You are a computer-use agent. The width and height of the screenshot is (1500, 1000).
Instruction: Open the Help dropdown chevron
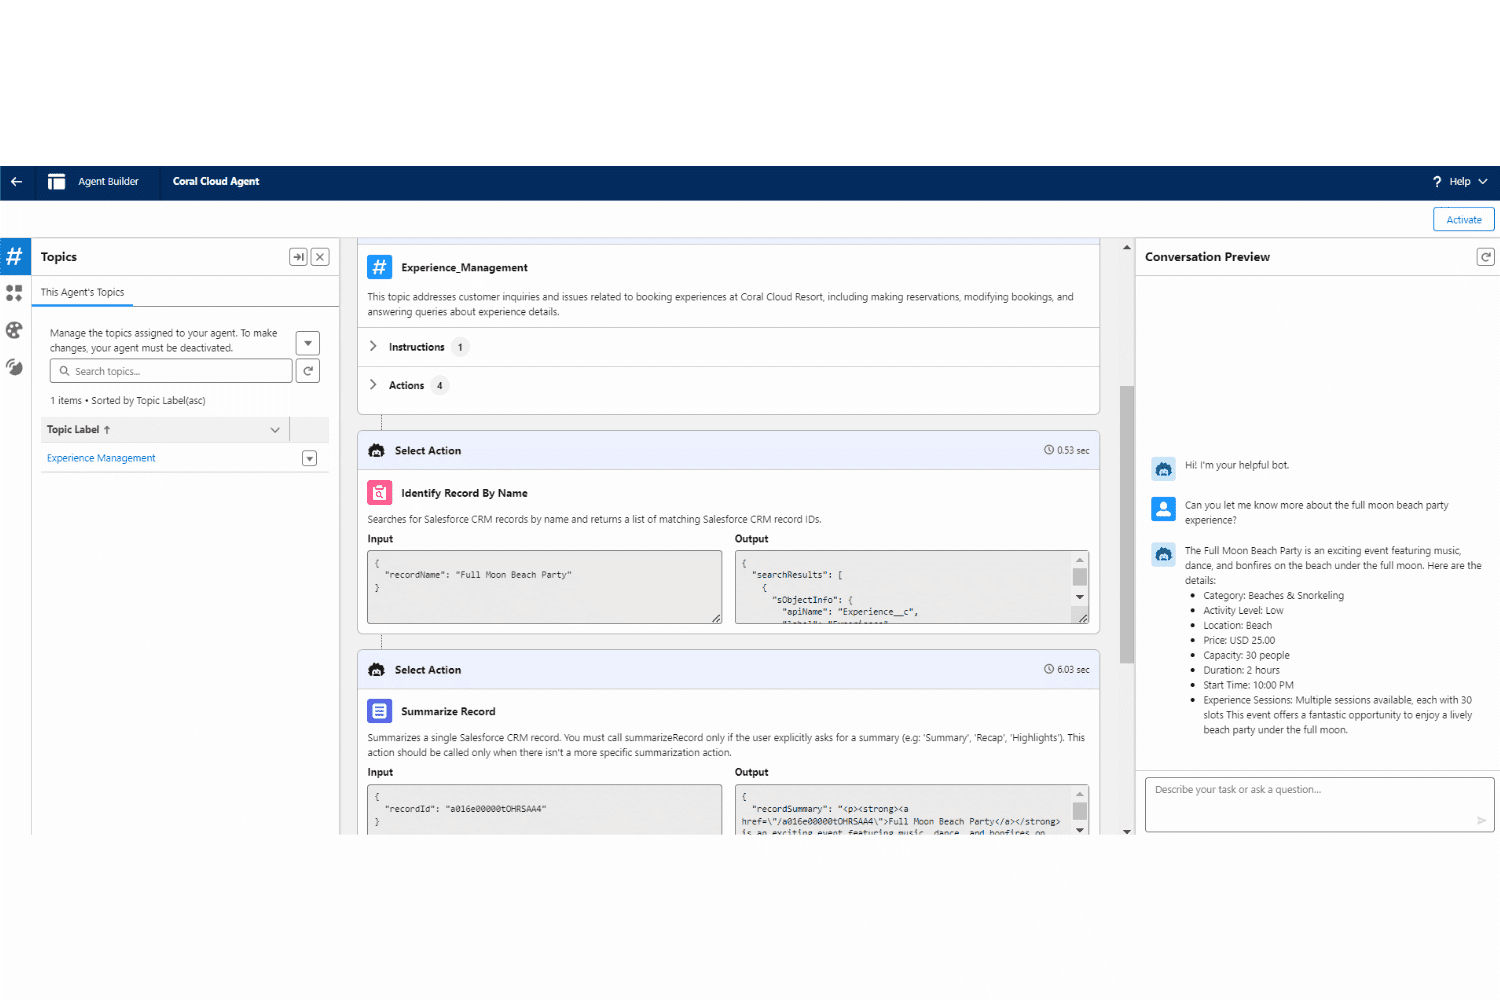[1483, 182]
